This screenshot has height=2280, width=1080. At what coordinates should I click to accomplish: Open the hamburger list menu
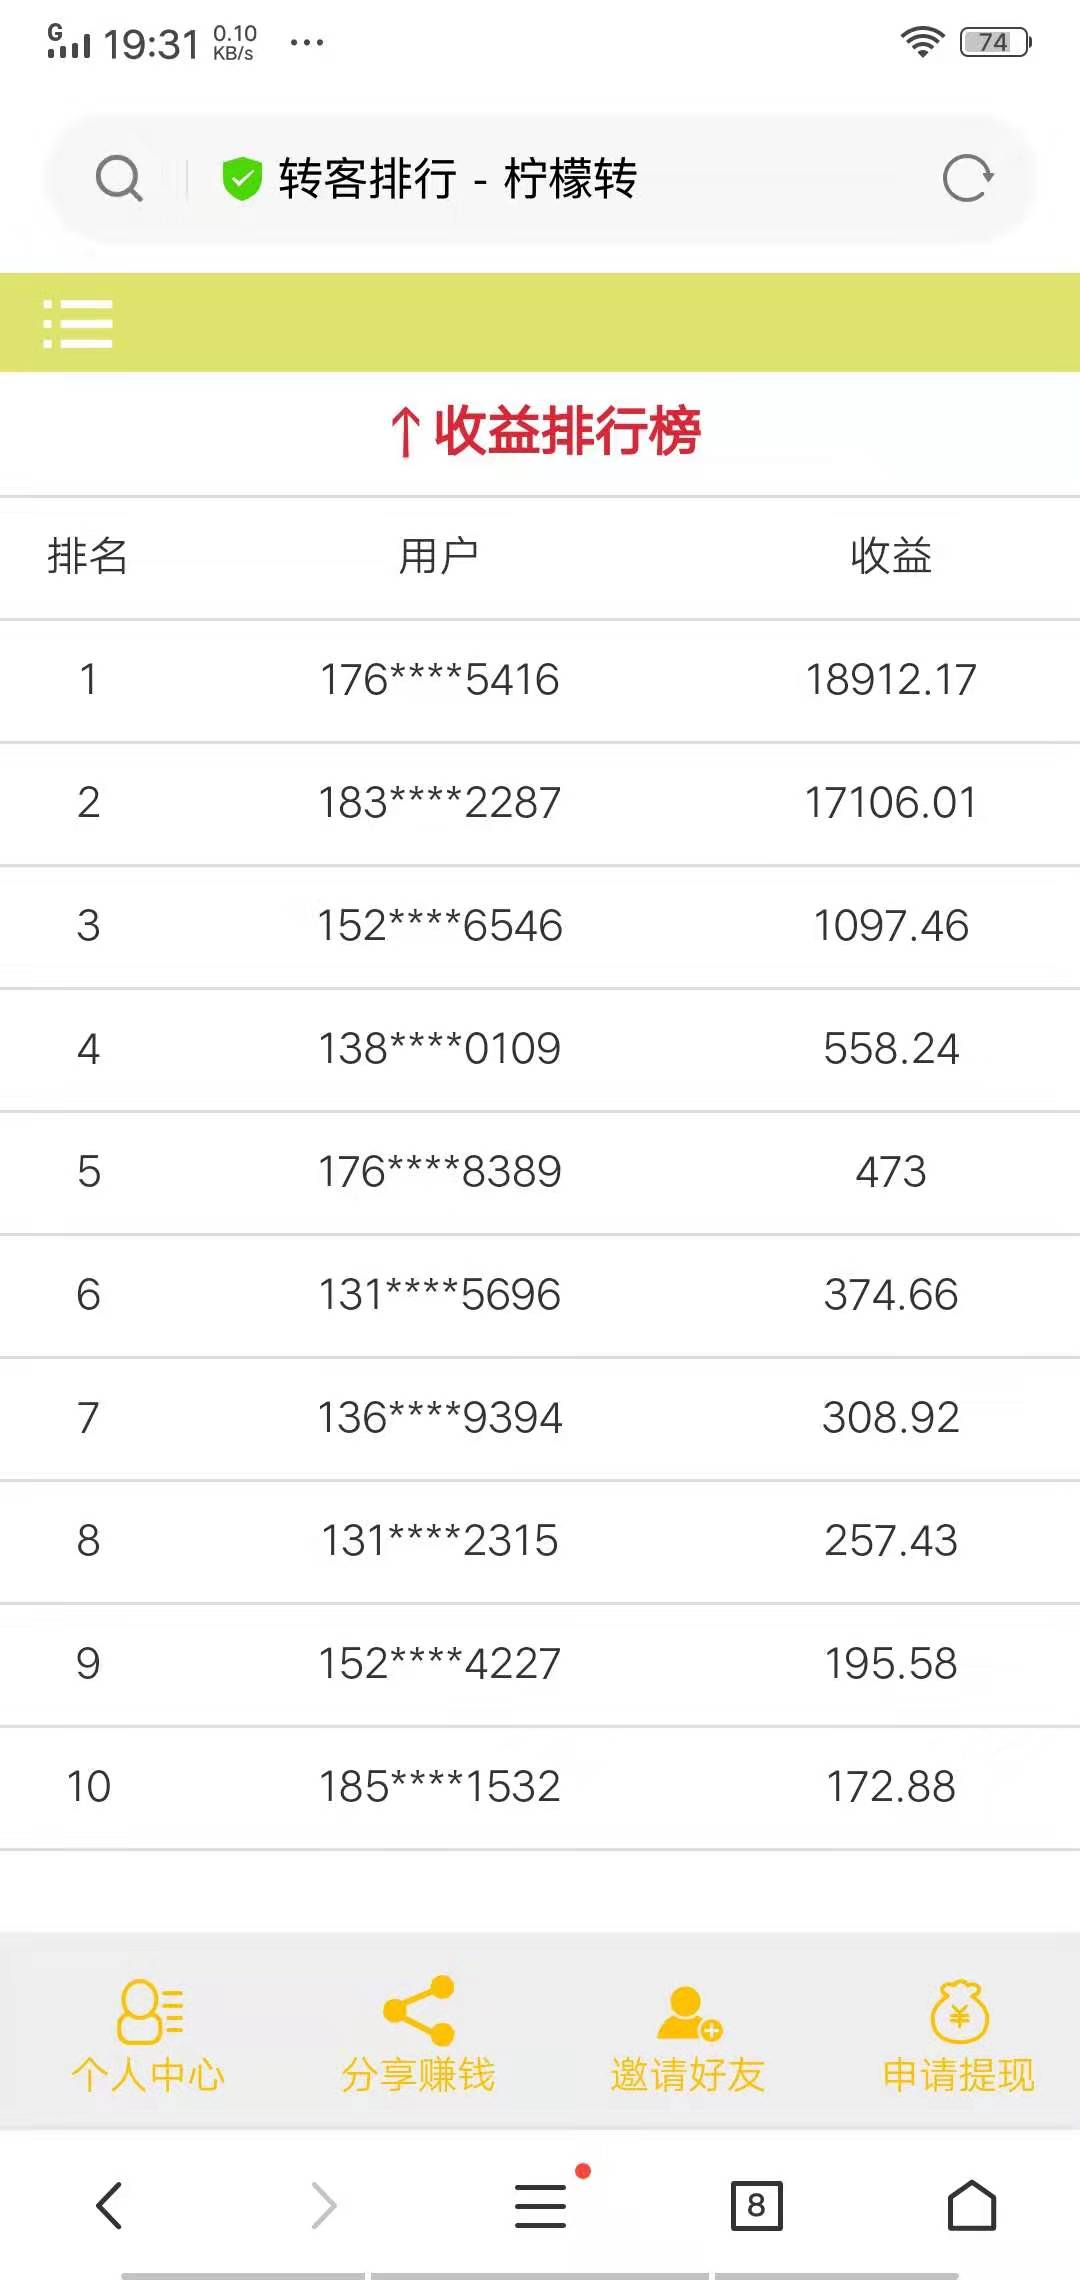[78, 323]
